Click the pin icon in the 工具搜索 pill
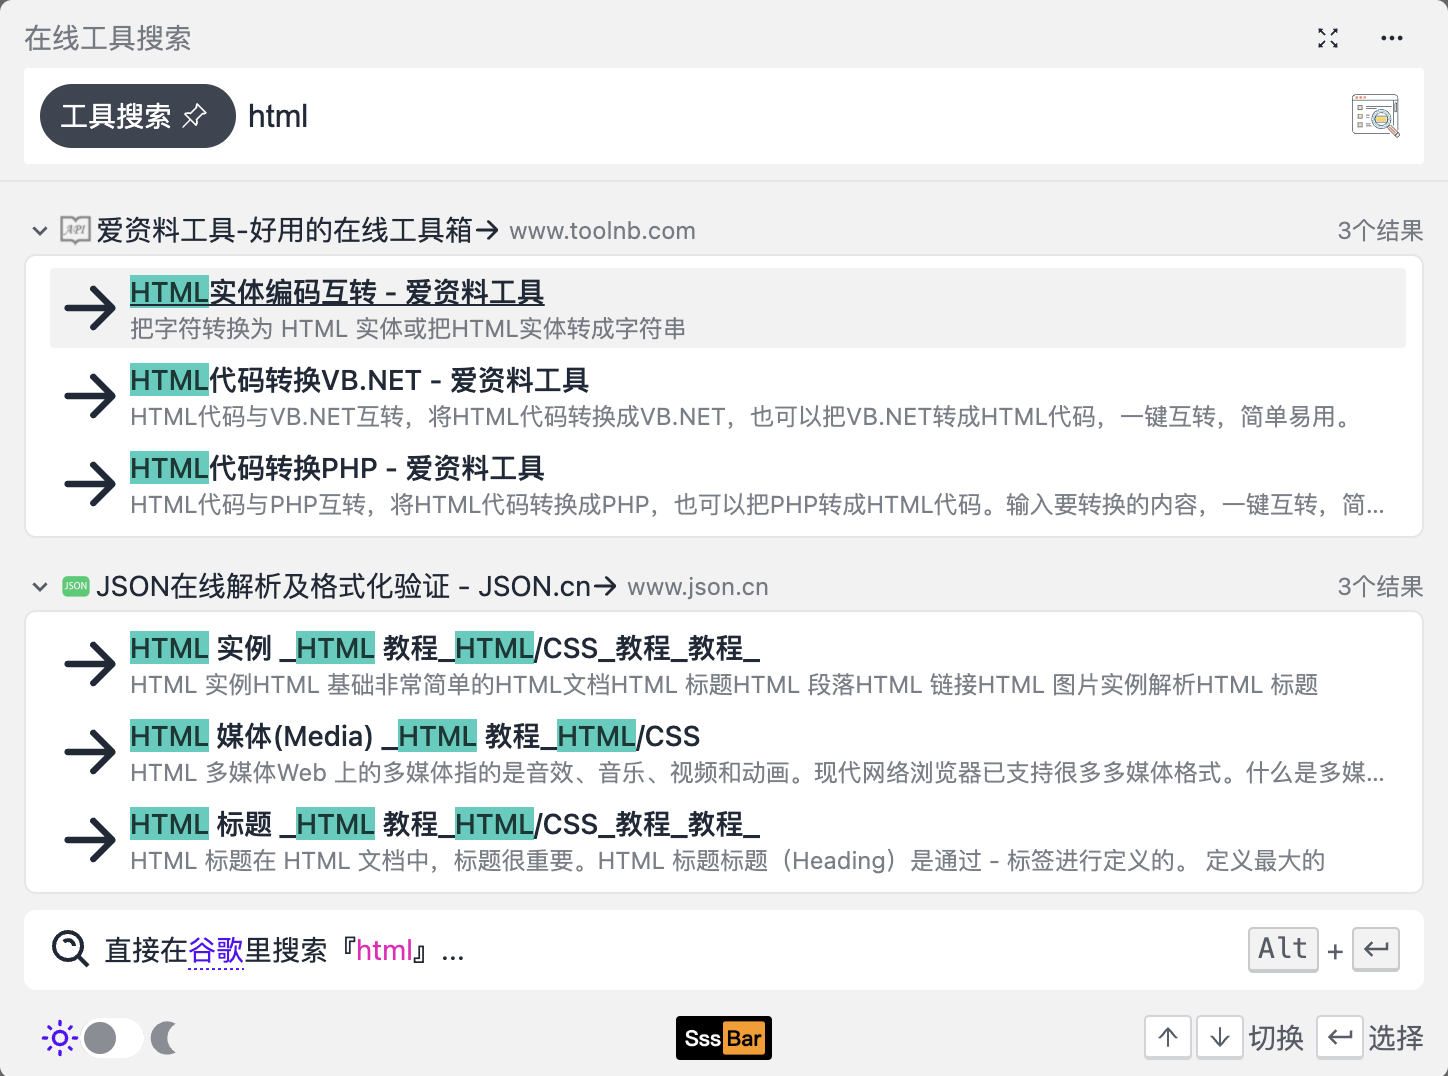The height and width of the screenshot is (1076, 1448). (x=196, y=115)
